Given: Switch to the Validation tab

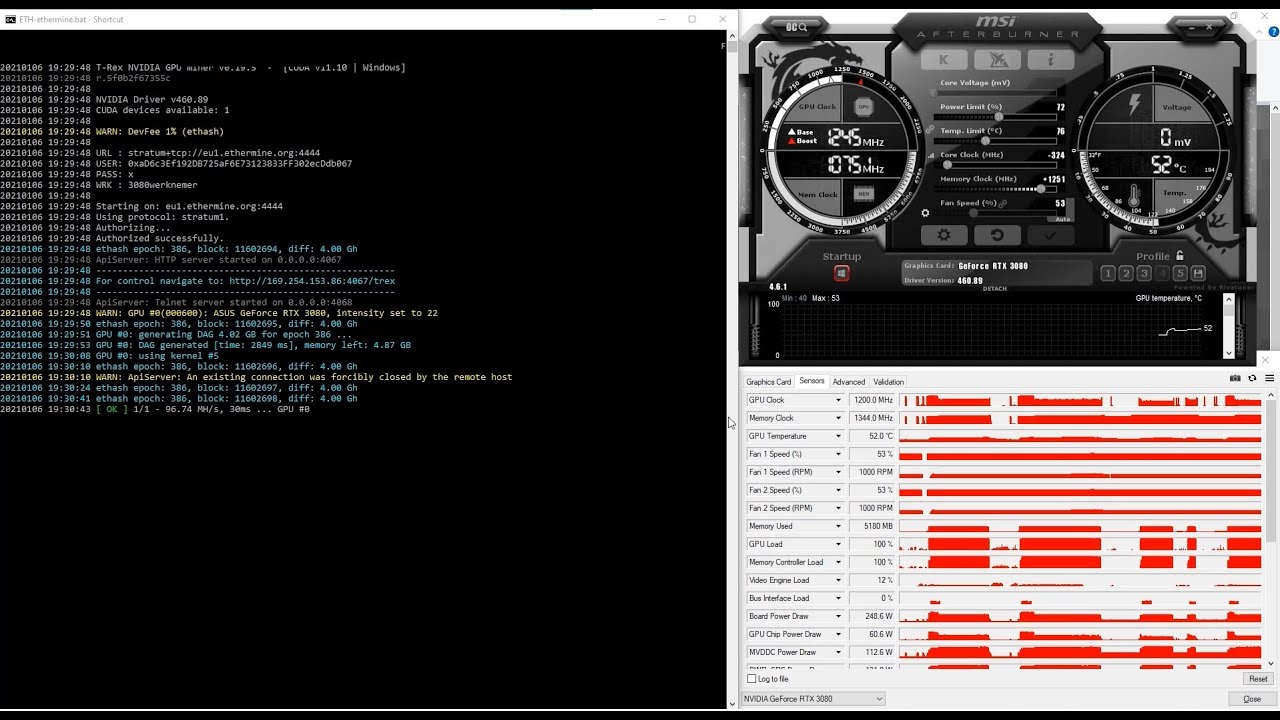Looking at the screenshot, I should tap(888, 381).
